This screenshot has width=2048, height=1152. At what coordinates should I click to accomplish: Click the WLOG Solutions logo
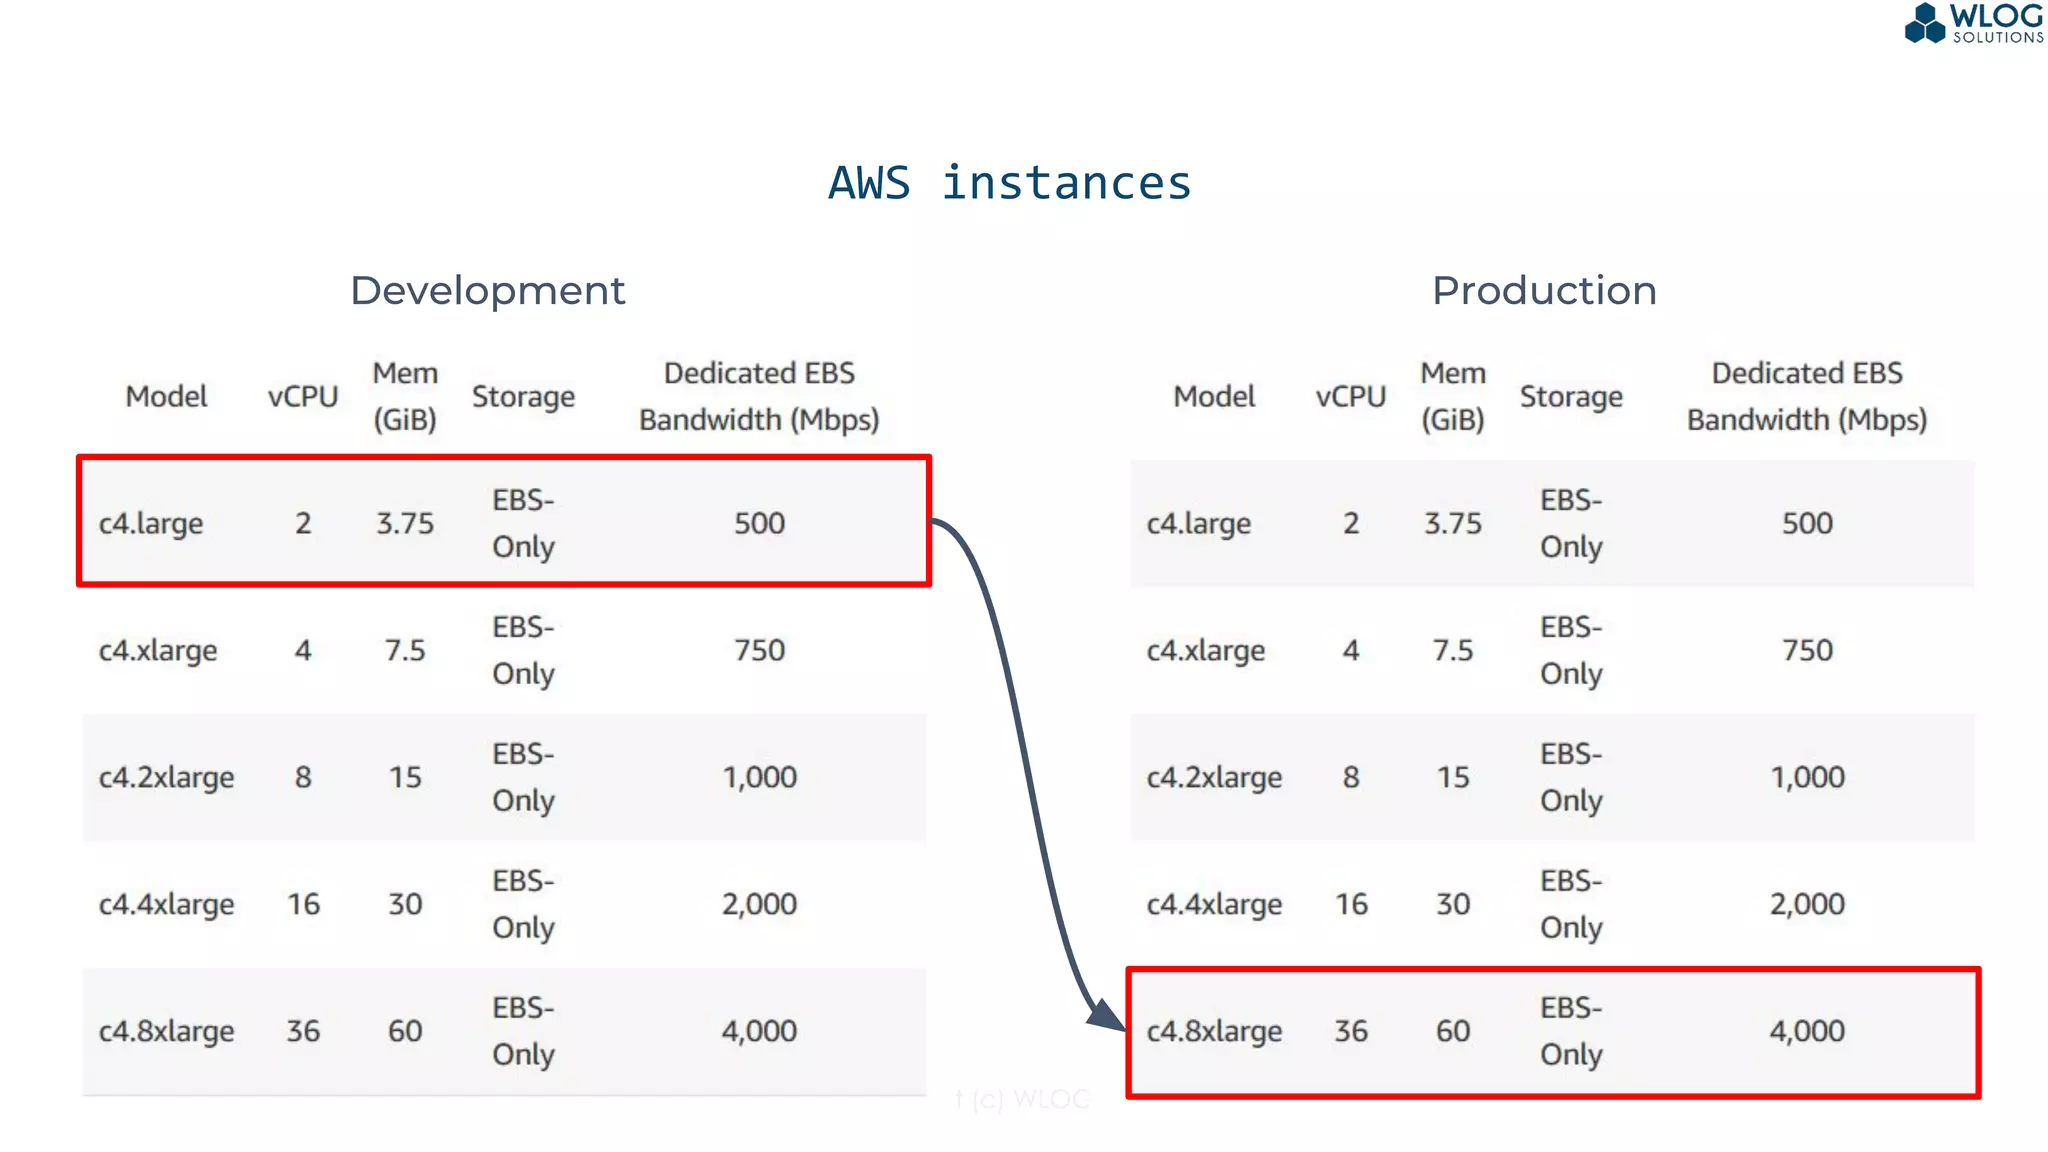click(1972, 24)
